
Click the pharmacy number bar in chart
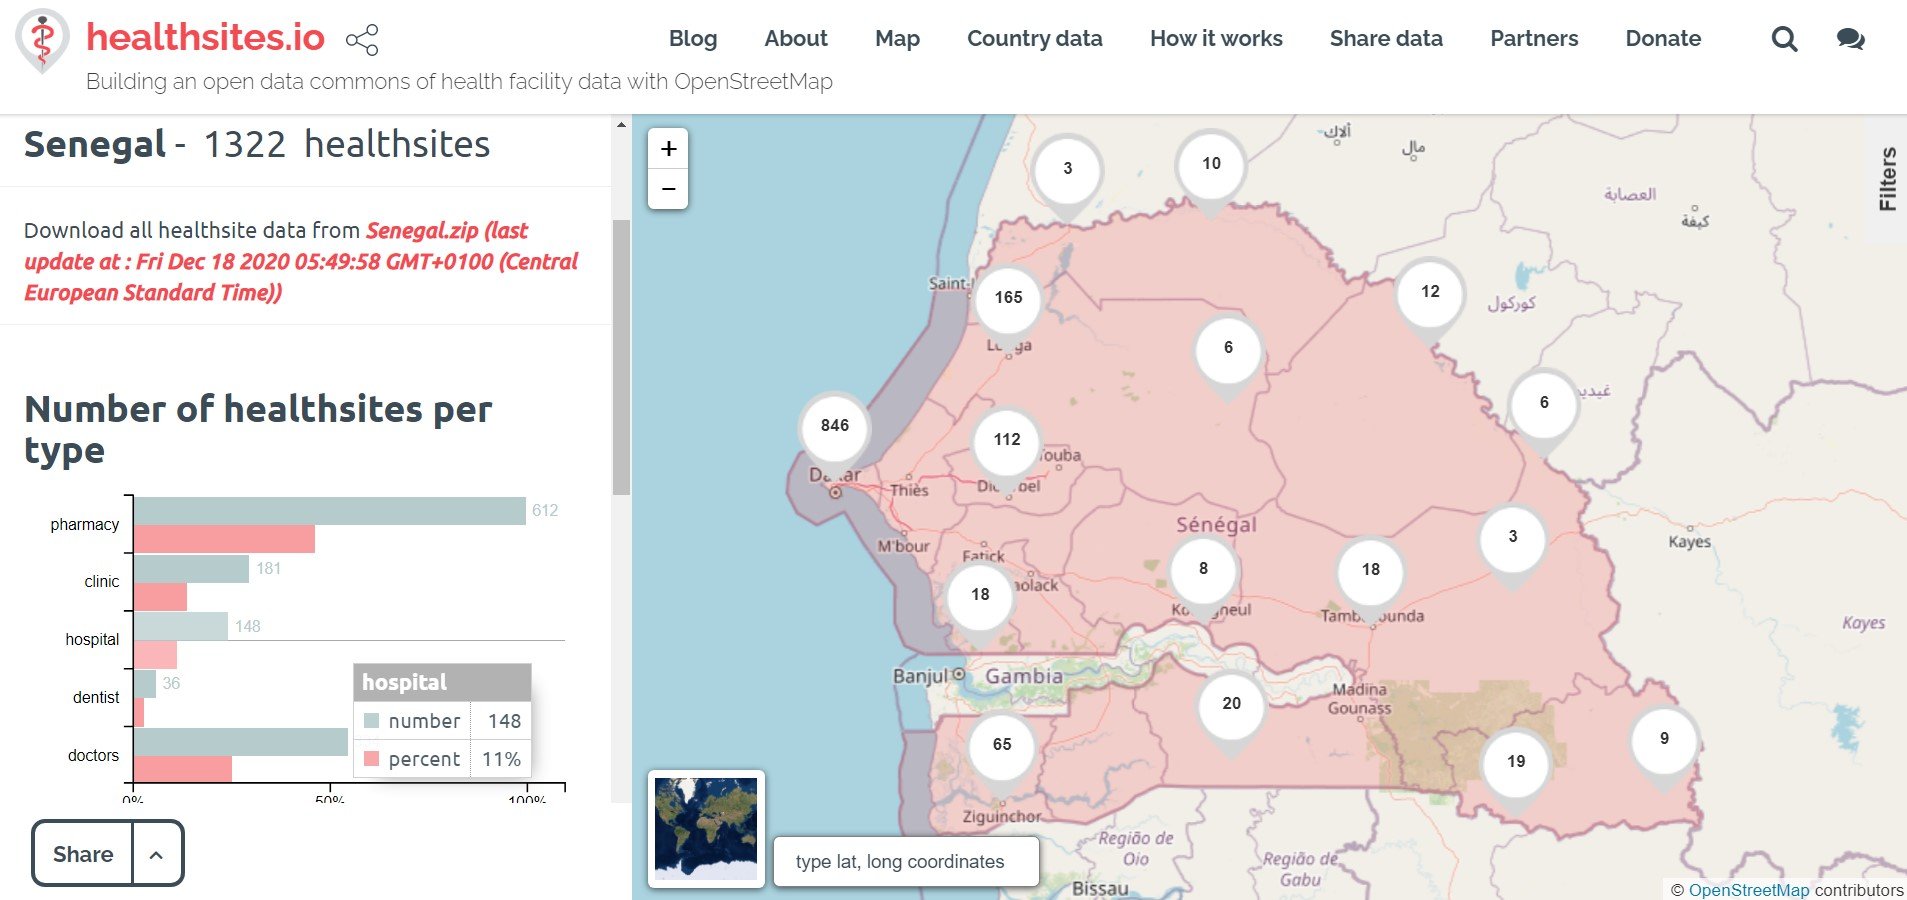point(330,511)
